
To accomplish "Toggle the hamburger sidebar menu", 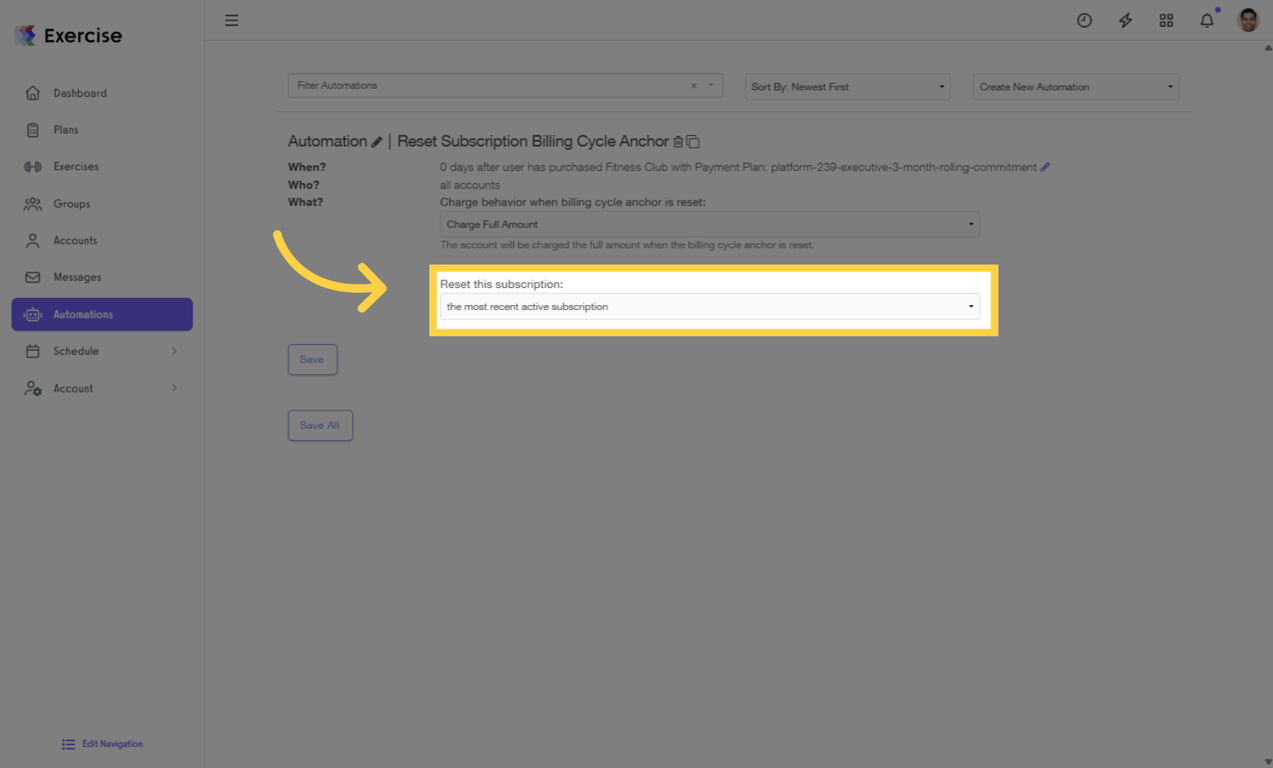I will (232, 20).
